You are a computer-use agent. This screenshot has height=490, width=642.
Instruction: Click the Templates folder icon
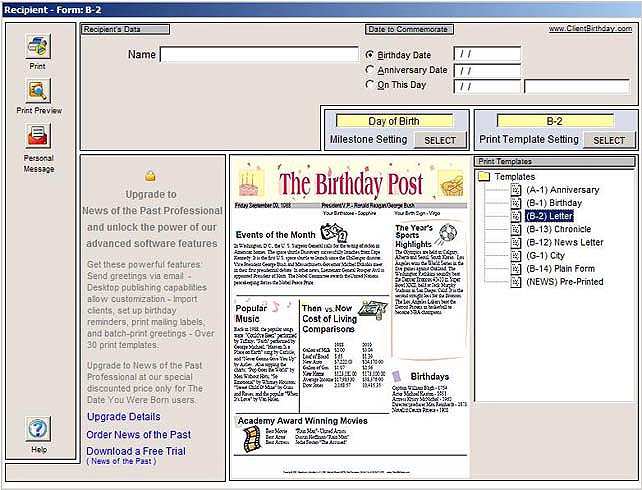point(484,176)
